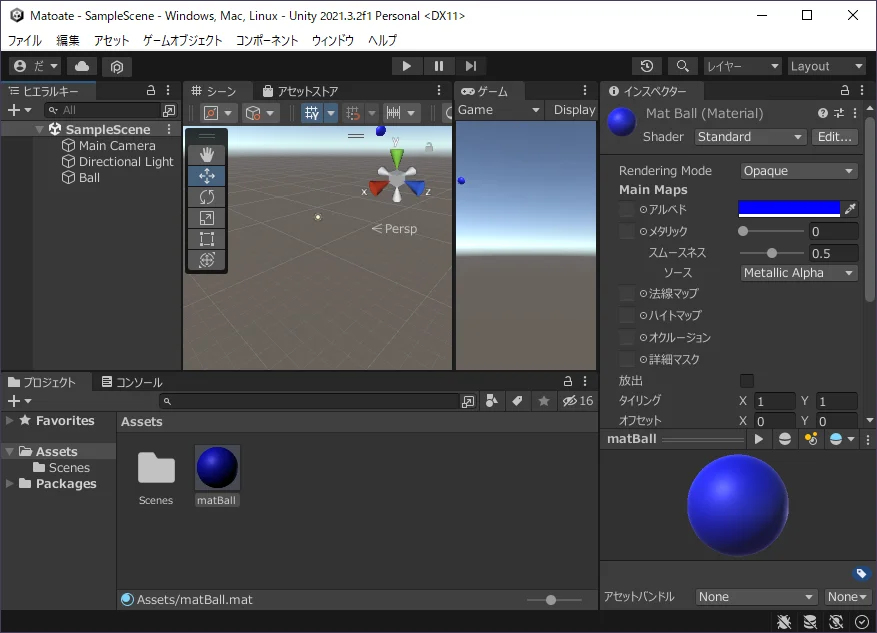Toggle preview lighting icon in matBall preview
The width and height of the screenshot is (877, 633).
click(811, 440)
